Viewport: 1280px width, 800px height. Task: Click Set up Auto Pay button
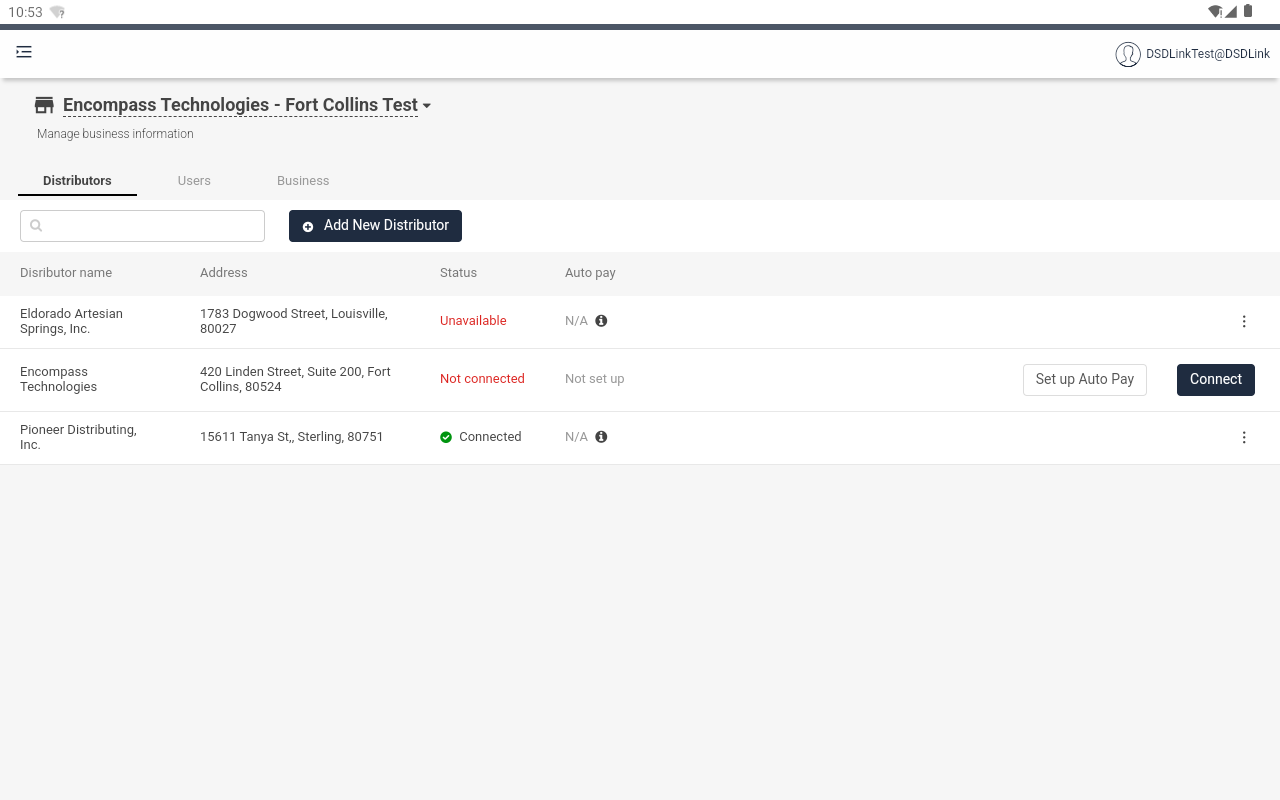pos(1085,380)
